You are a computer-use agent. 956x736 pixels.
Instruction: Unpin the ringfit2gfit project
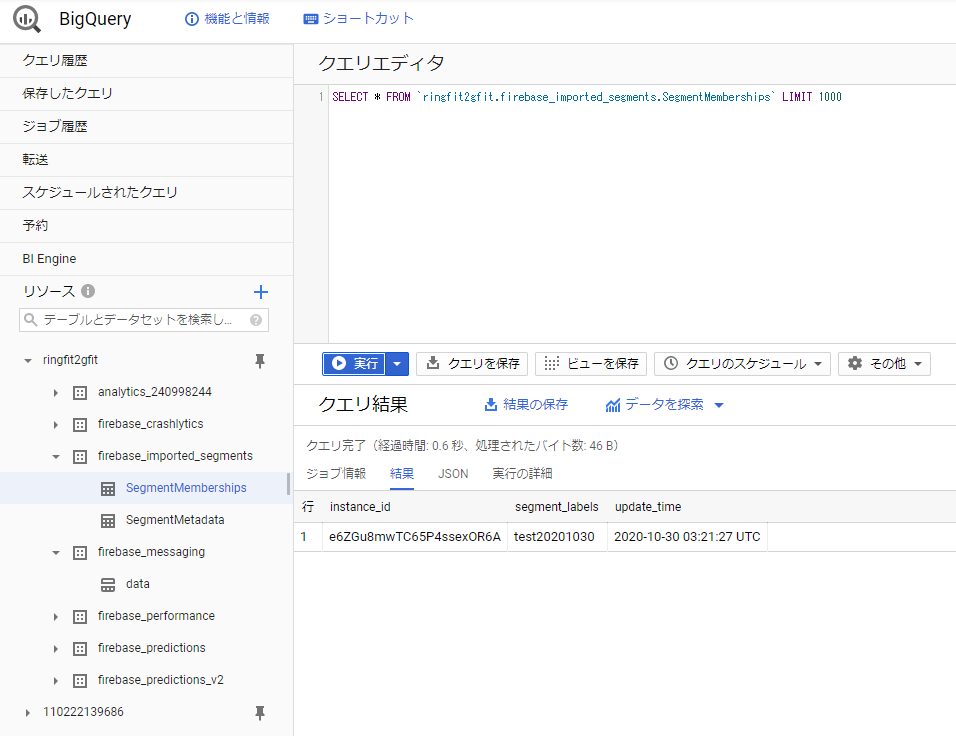(260, 361)
